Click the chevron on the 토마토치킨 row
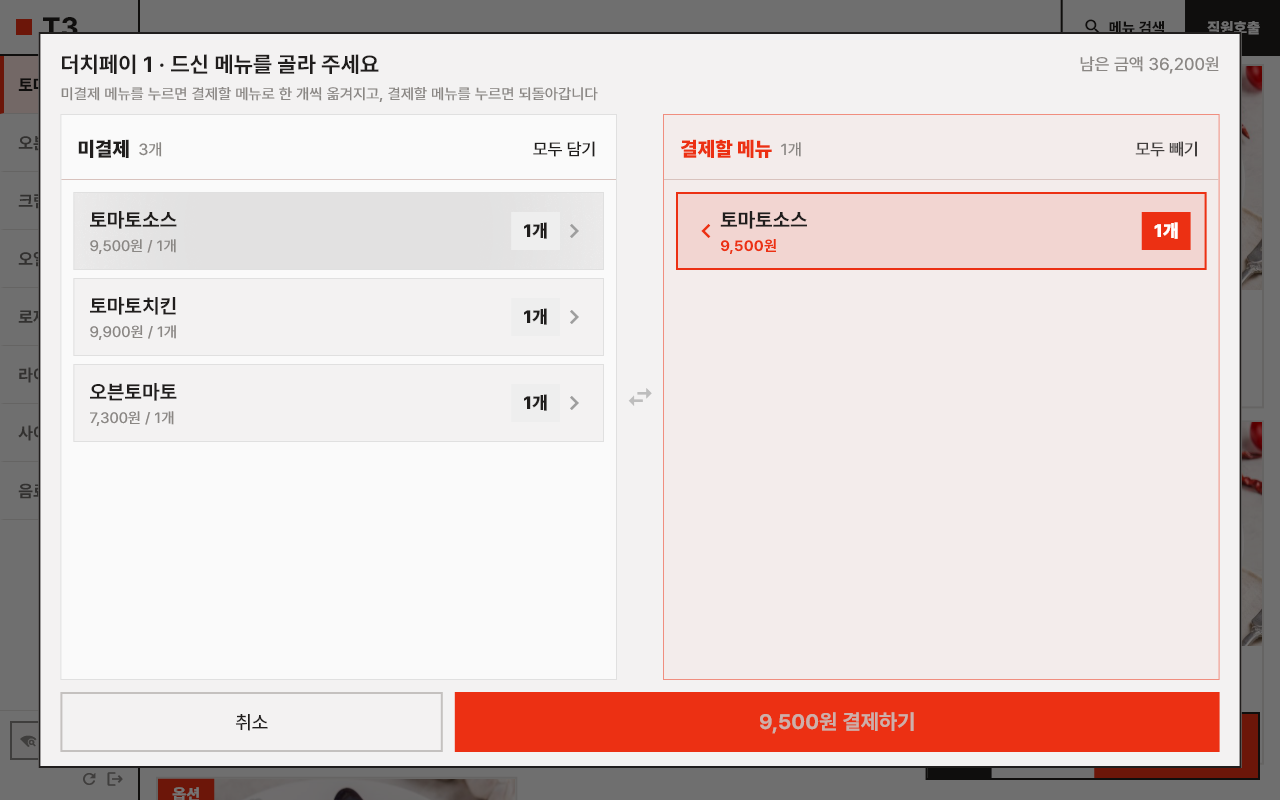1280x800 pixels. [x=574, y=317]
